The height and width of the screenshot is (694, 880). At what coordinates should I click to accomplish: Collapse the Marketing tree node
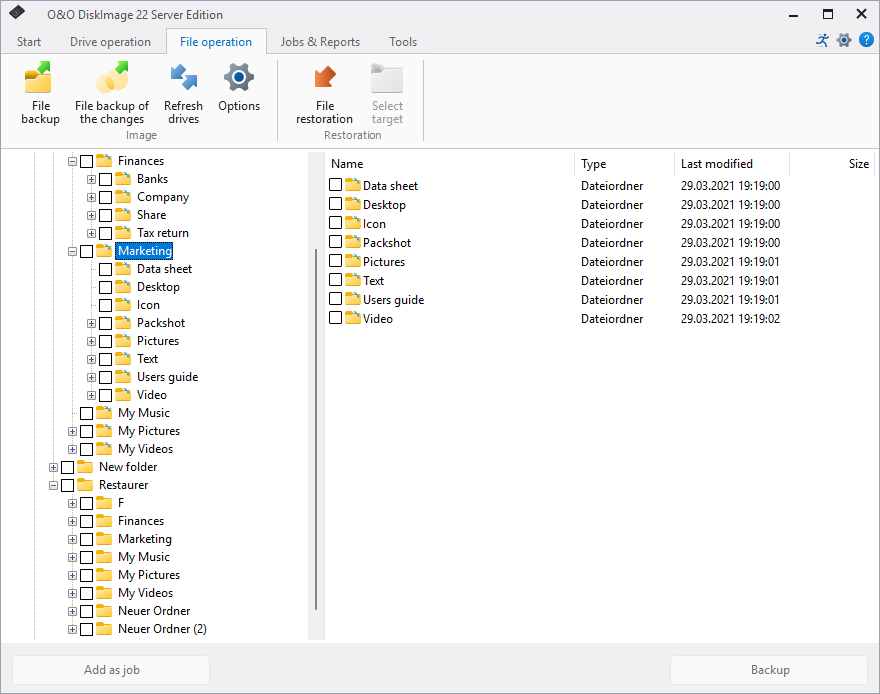click(72, 251)
